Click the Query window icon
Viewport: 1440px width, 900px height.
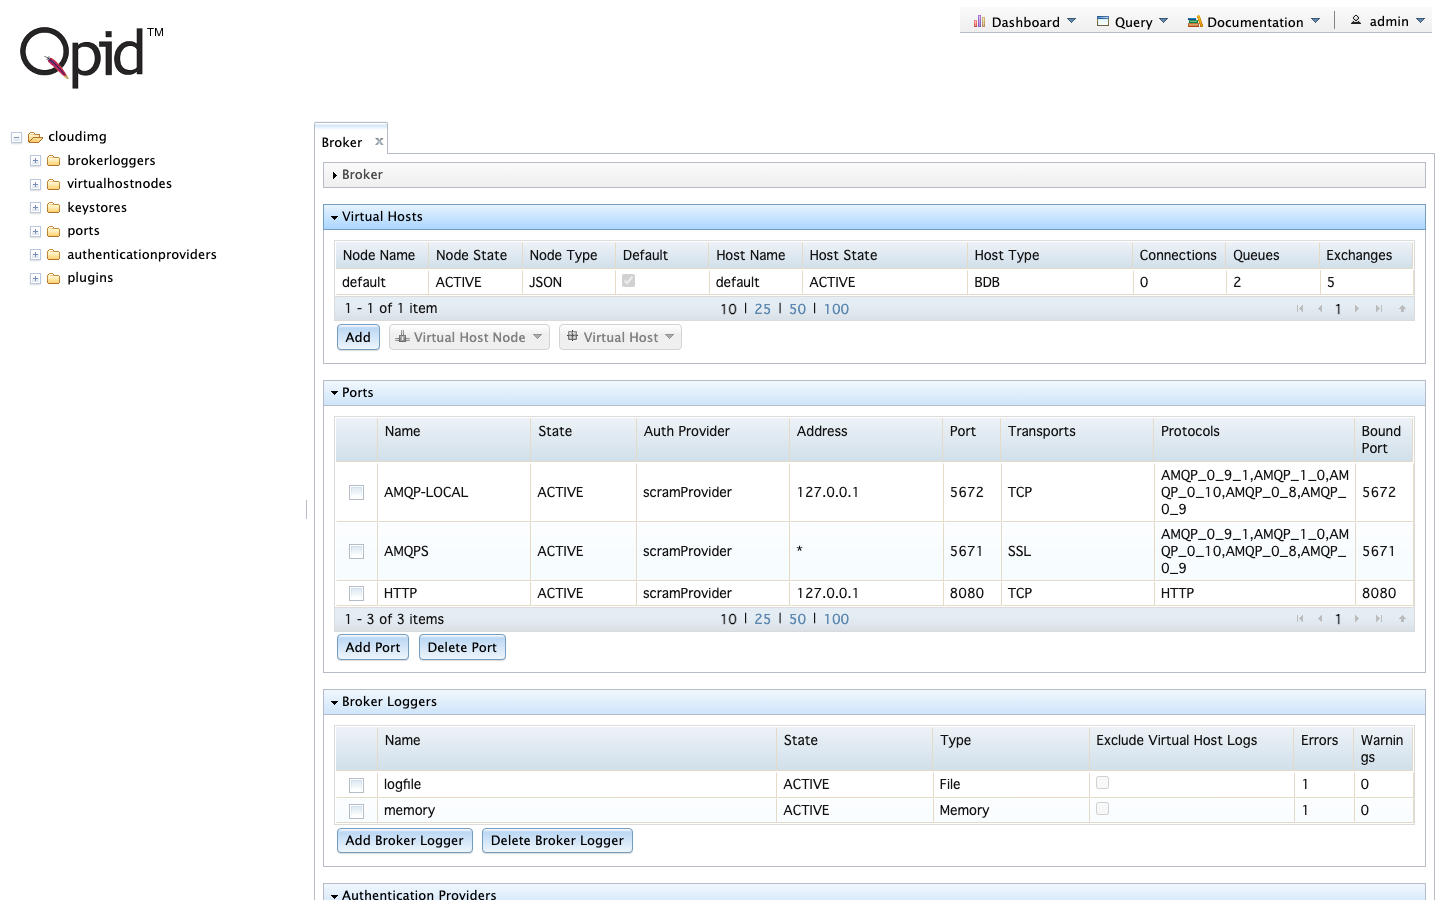[x=1103, y=21]
